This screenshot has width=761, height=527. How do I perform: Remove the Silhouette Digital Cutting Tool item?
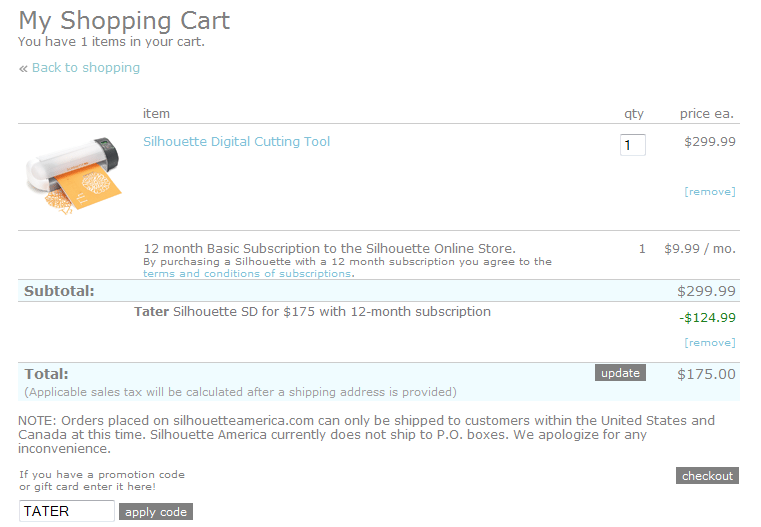(x=709, y=192)
